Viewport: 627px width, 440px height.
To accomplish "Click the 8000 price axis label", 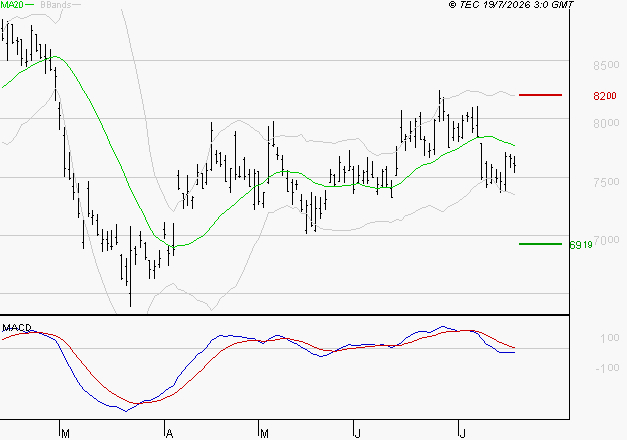I will pyautogui.click(x=606, y=123).
